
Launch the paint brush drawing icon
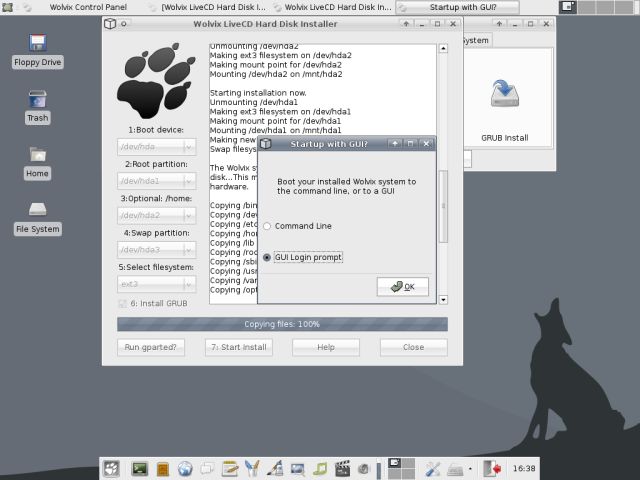click(x=275, y=469)
